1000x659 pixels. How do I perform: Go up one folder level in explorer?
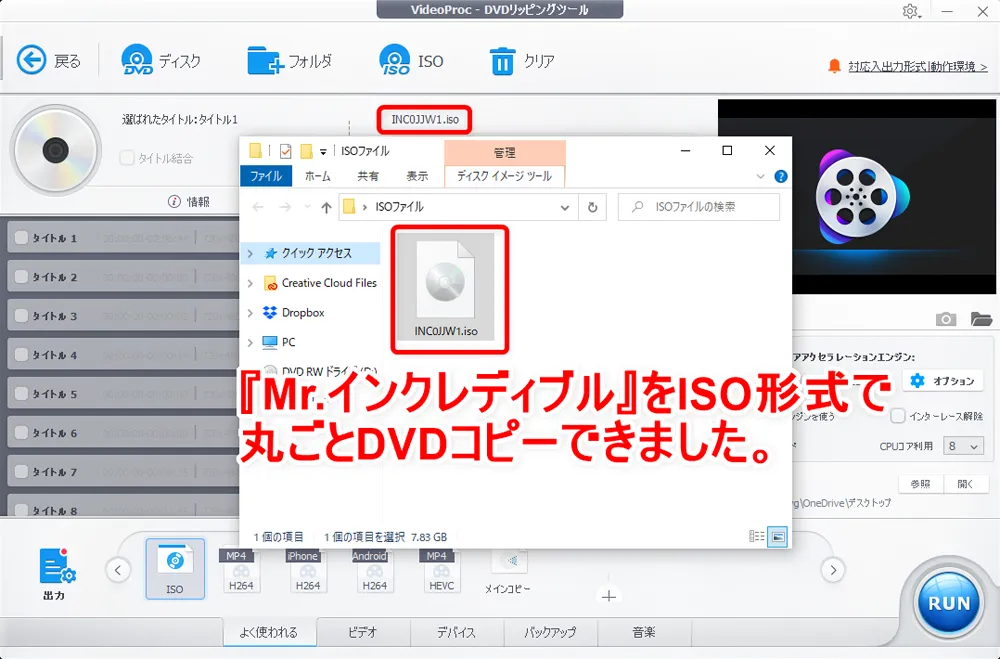click(x=327, y=207)
